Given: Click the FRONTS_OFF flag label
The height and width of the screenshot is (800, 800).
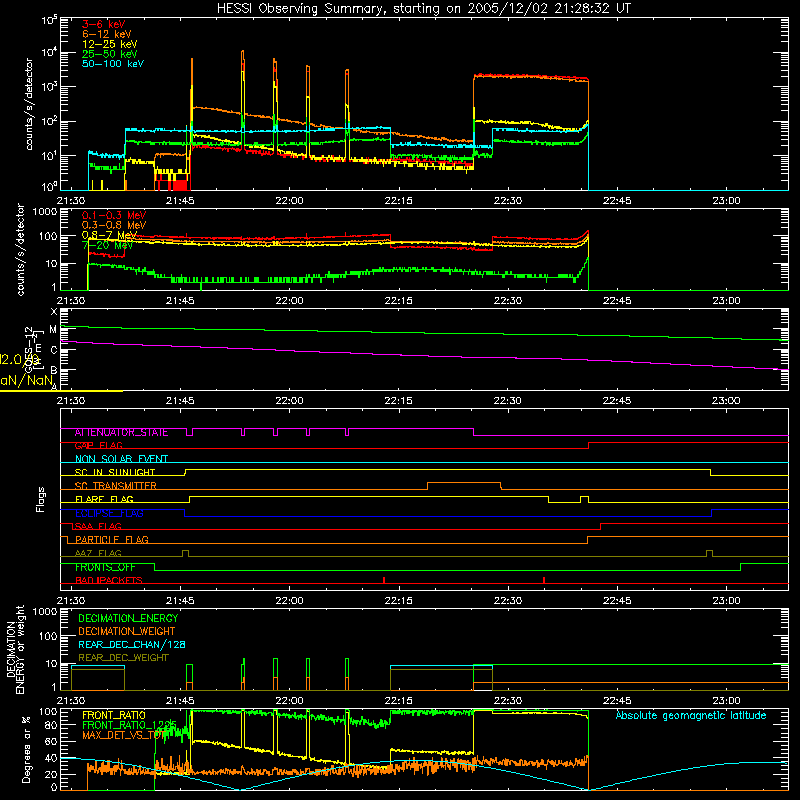Looking at the screenshot, I should point(105,567).
